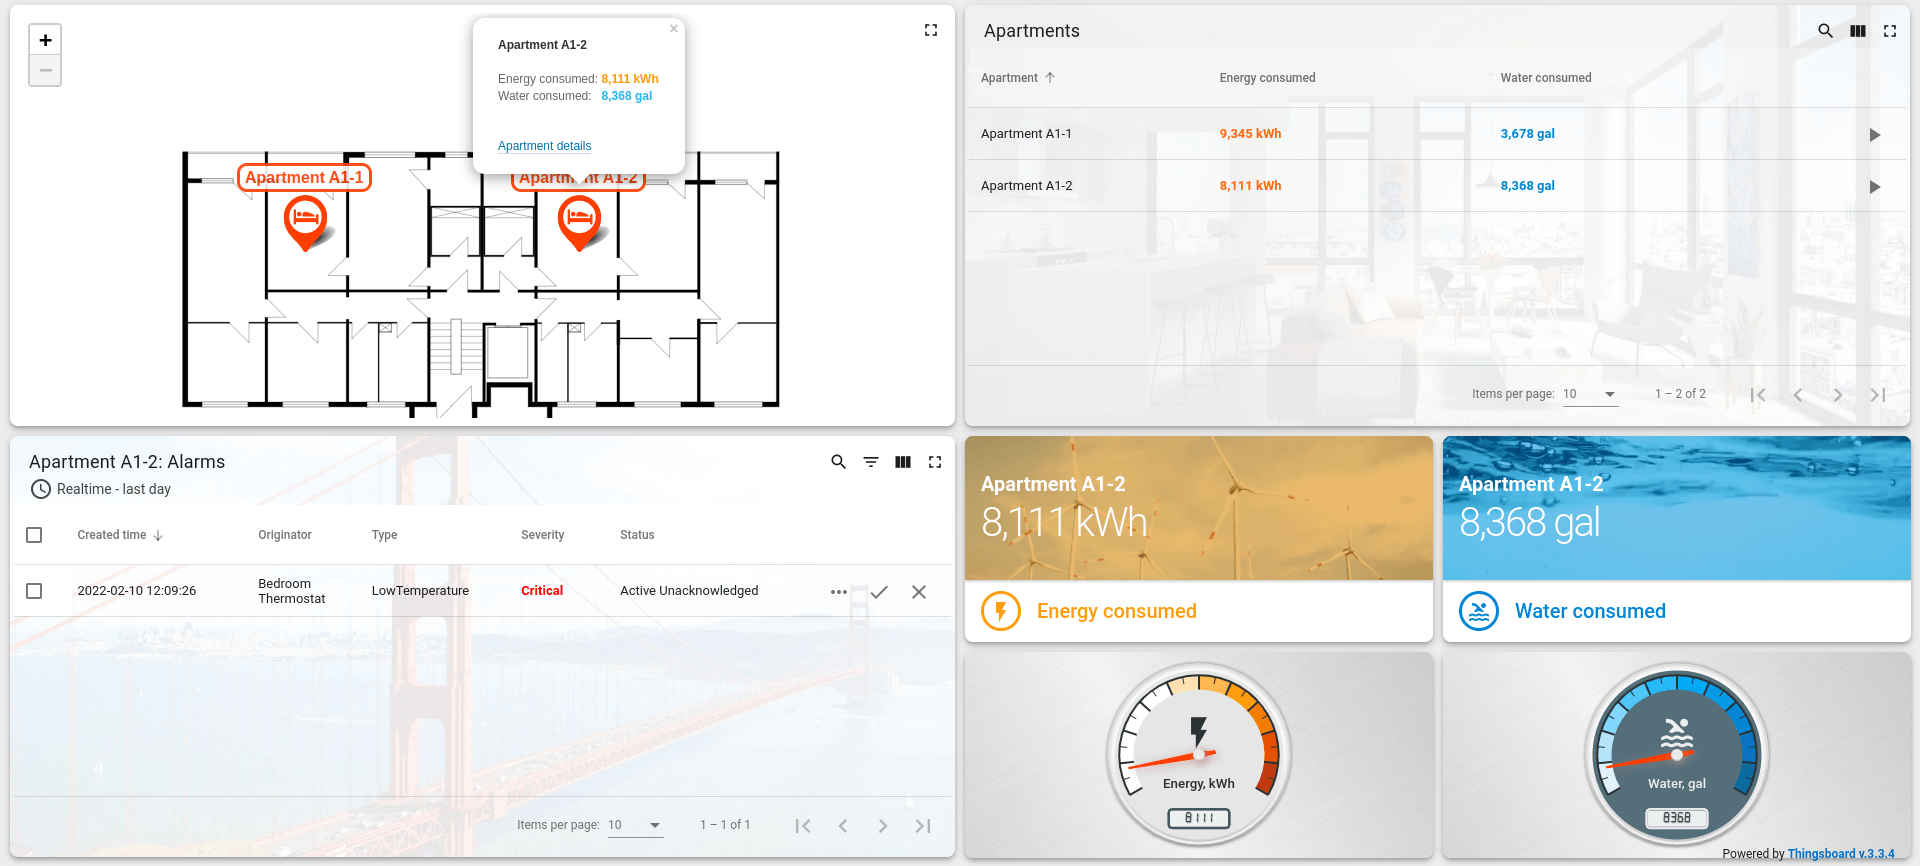This screenshot has width=1920, height=866.
Task: Sort apartments by Energy consumed column
Action: coord(1267,78)
